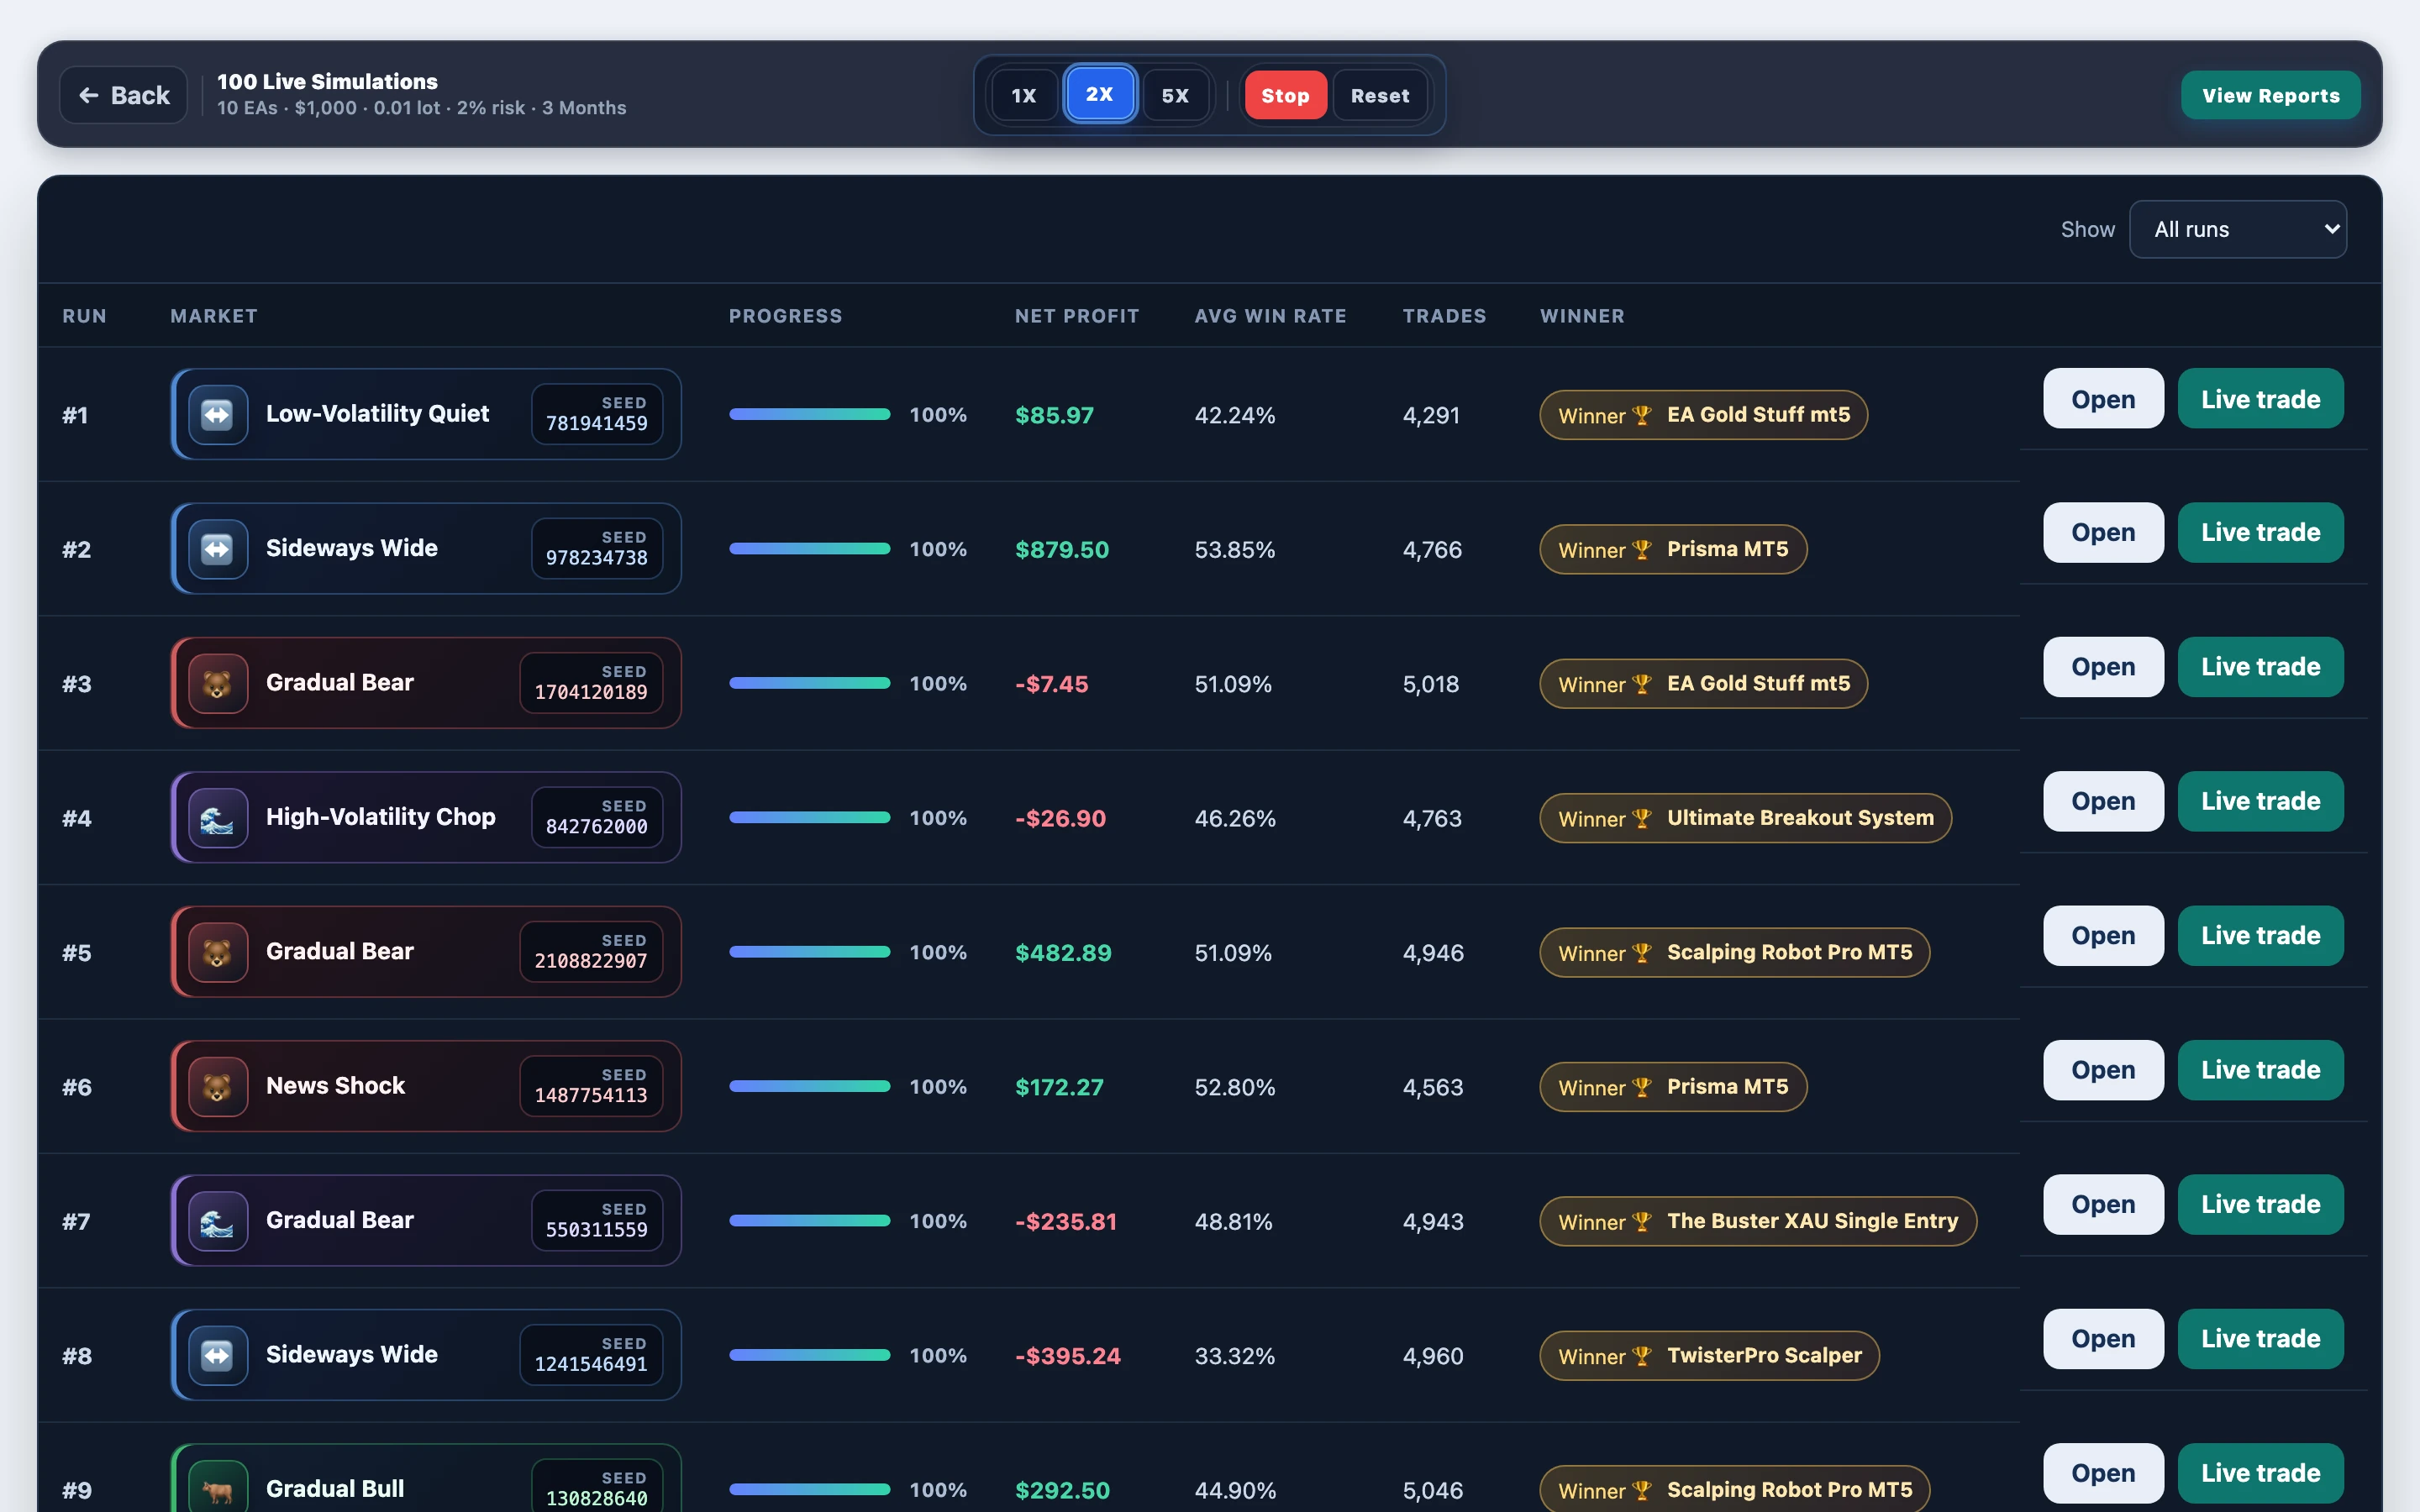Click net profit value $879.50
Screen dimensions: 2420x1512
coord(1062,549)
